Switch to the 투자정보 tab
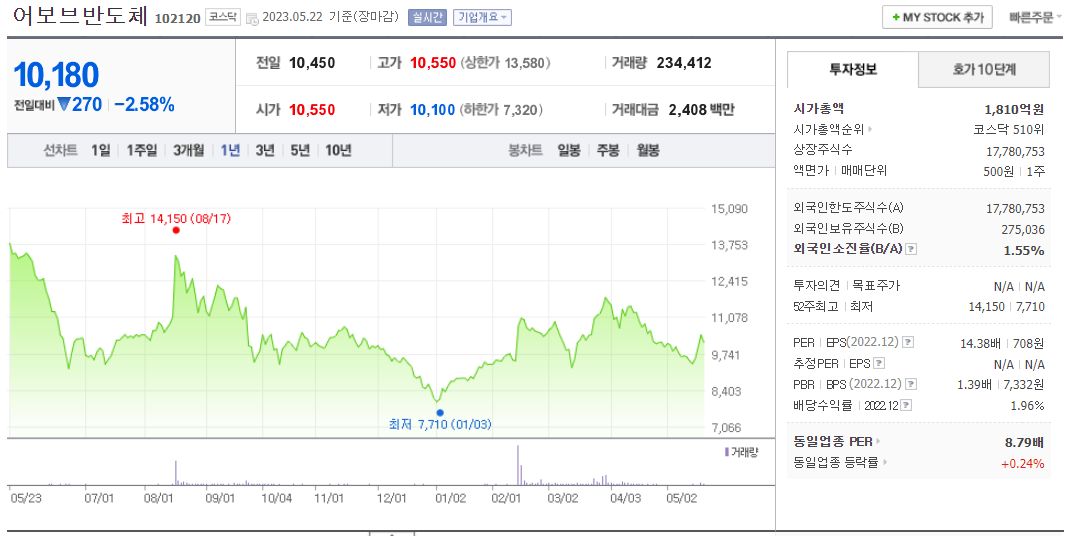Viewport: 1072px width, 536px height. click(x=853, y=69)
